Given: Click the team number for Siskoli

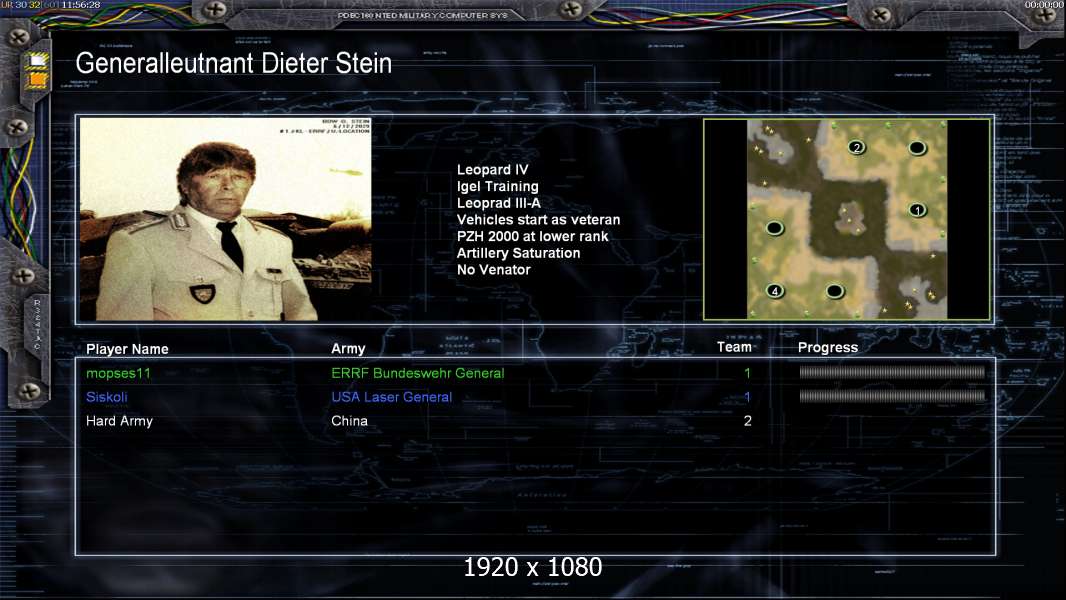Looking at the screenshot, I should [747, 397].
